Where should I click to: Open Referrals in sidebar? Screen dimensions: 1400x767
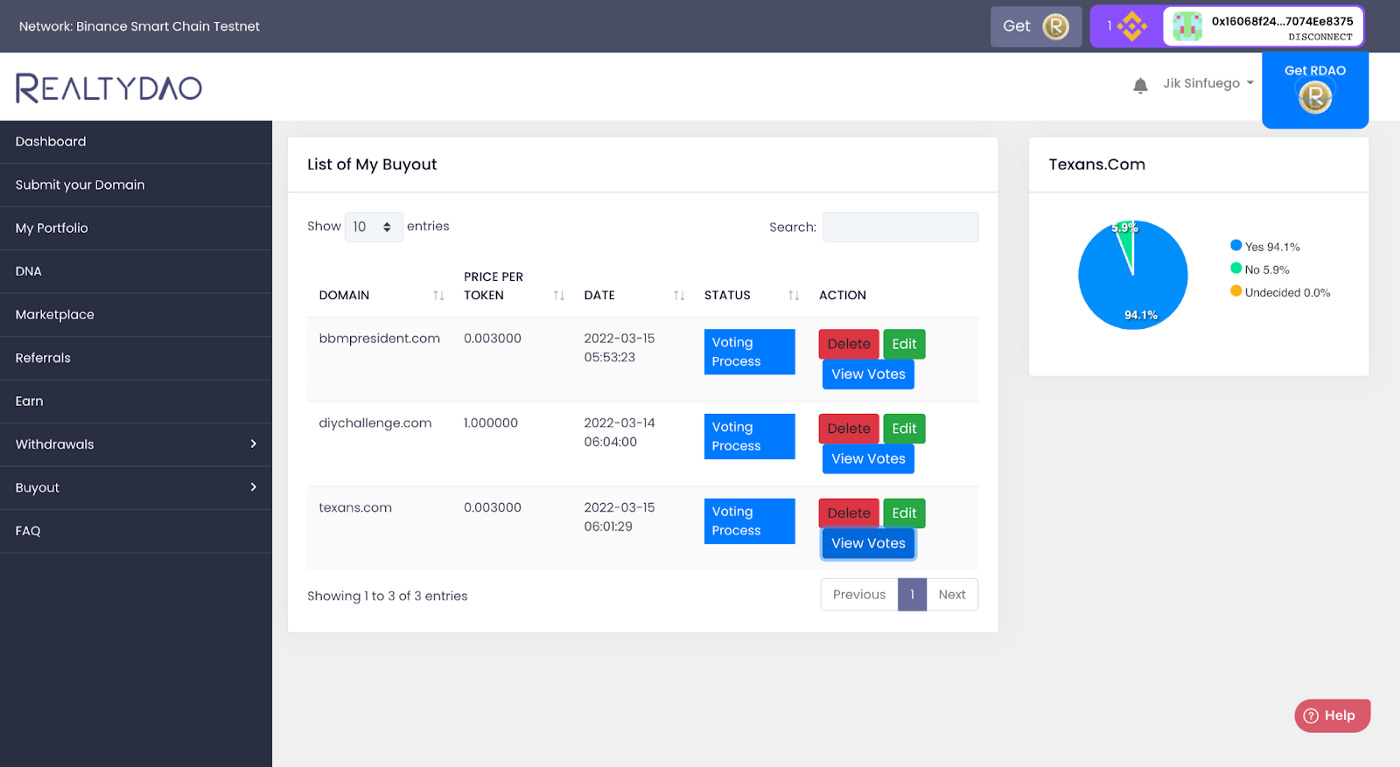click(135, 358)
